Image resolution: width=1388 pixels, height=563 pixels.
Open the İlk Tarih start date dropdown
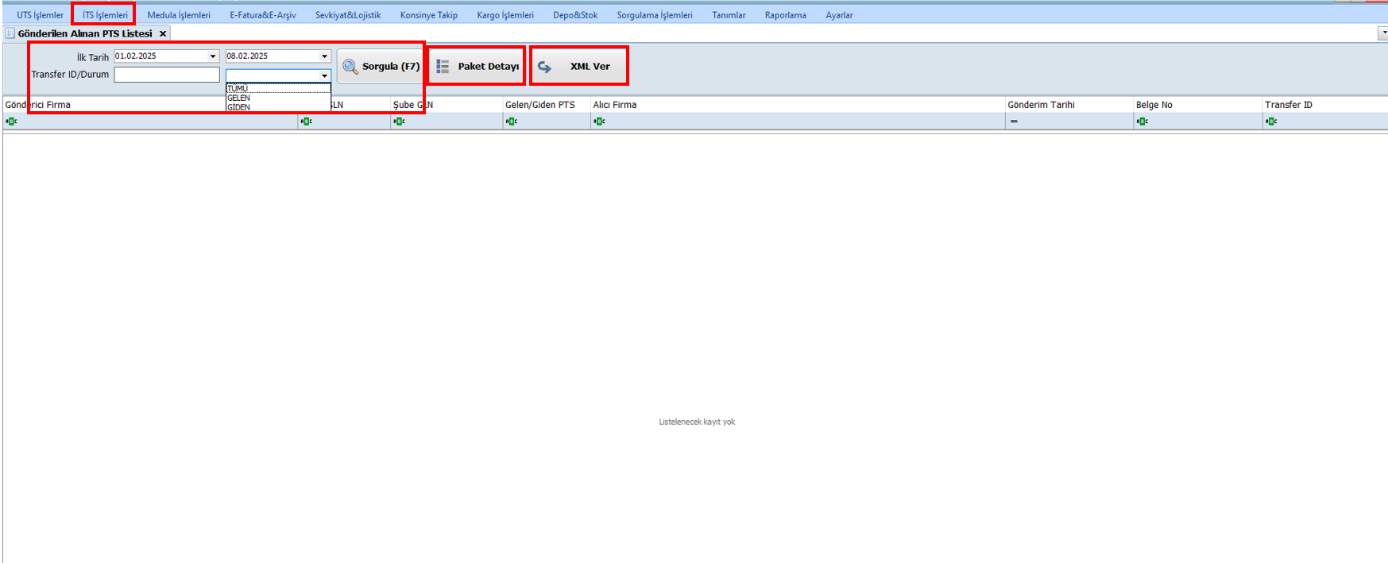[x=213, y=57]
